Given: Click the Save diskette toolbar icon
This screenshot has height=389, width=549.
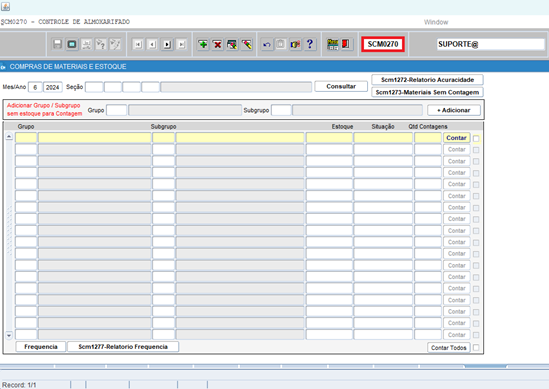Looking at the screenshot, I should coord(57,44).
